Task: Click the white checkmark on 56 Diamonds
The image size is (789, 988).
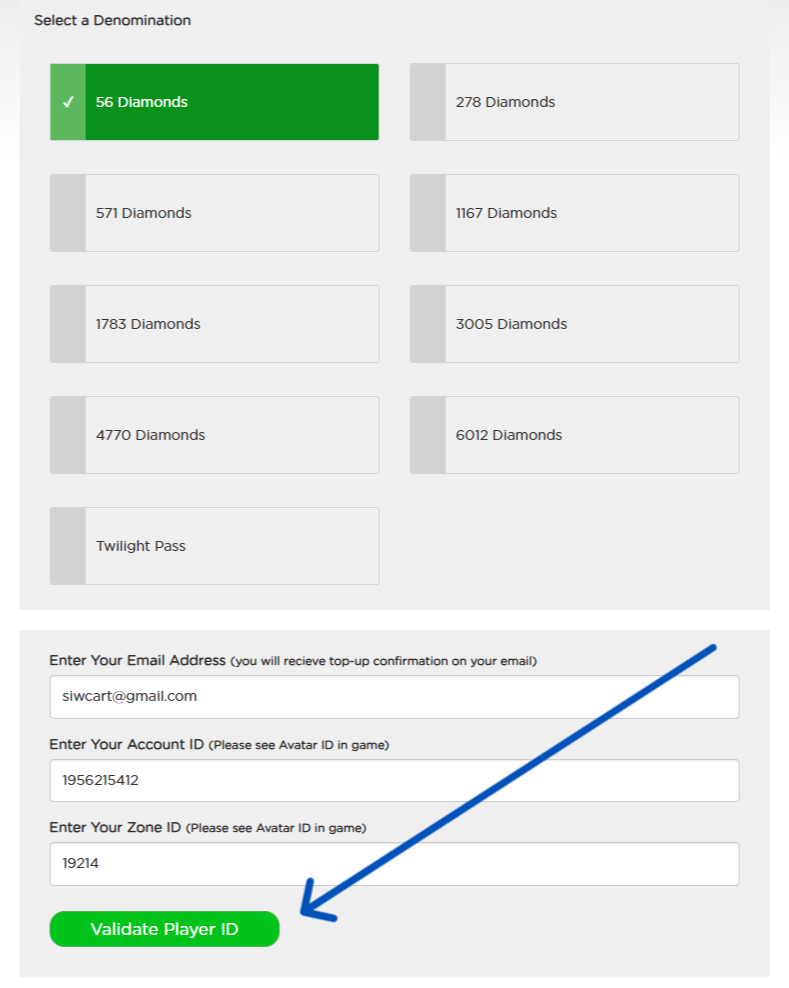Action: (68, 102)
